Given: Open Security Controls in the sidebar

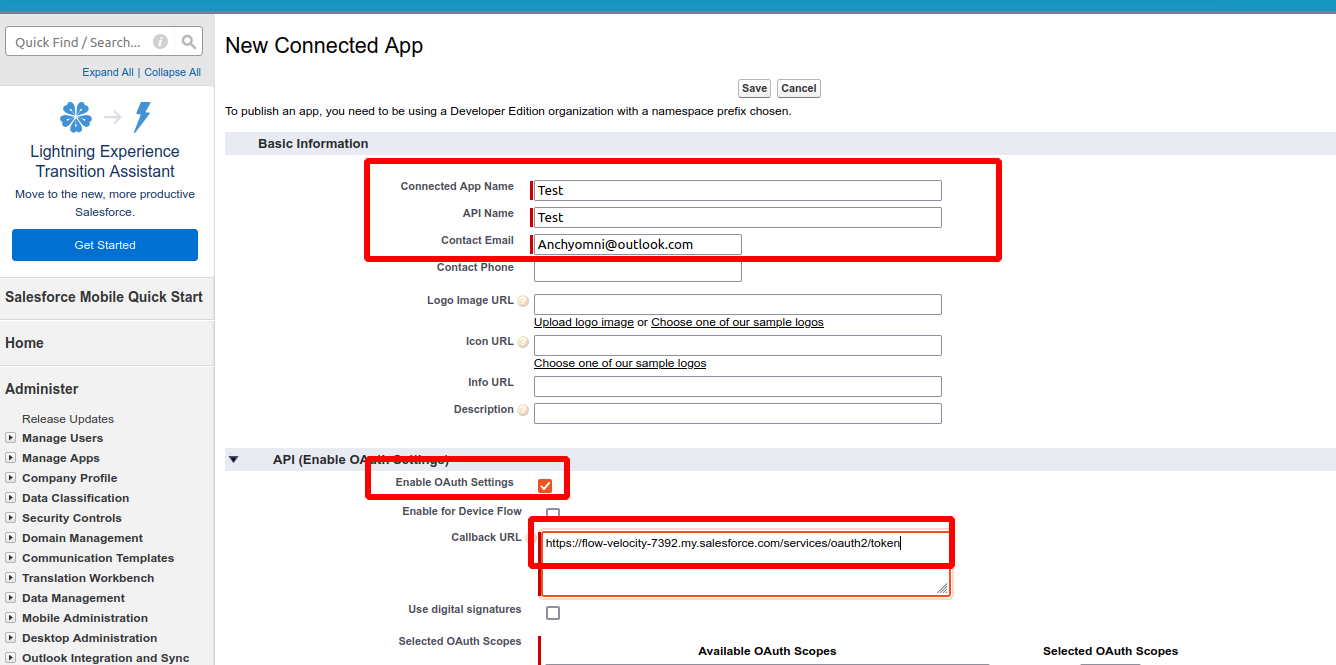Looking at the screenshot, I should (72, 518).
